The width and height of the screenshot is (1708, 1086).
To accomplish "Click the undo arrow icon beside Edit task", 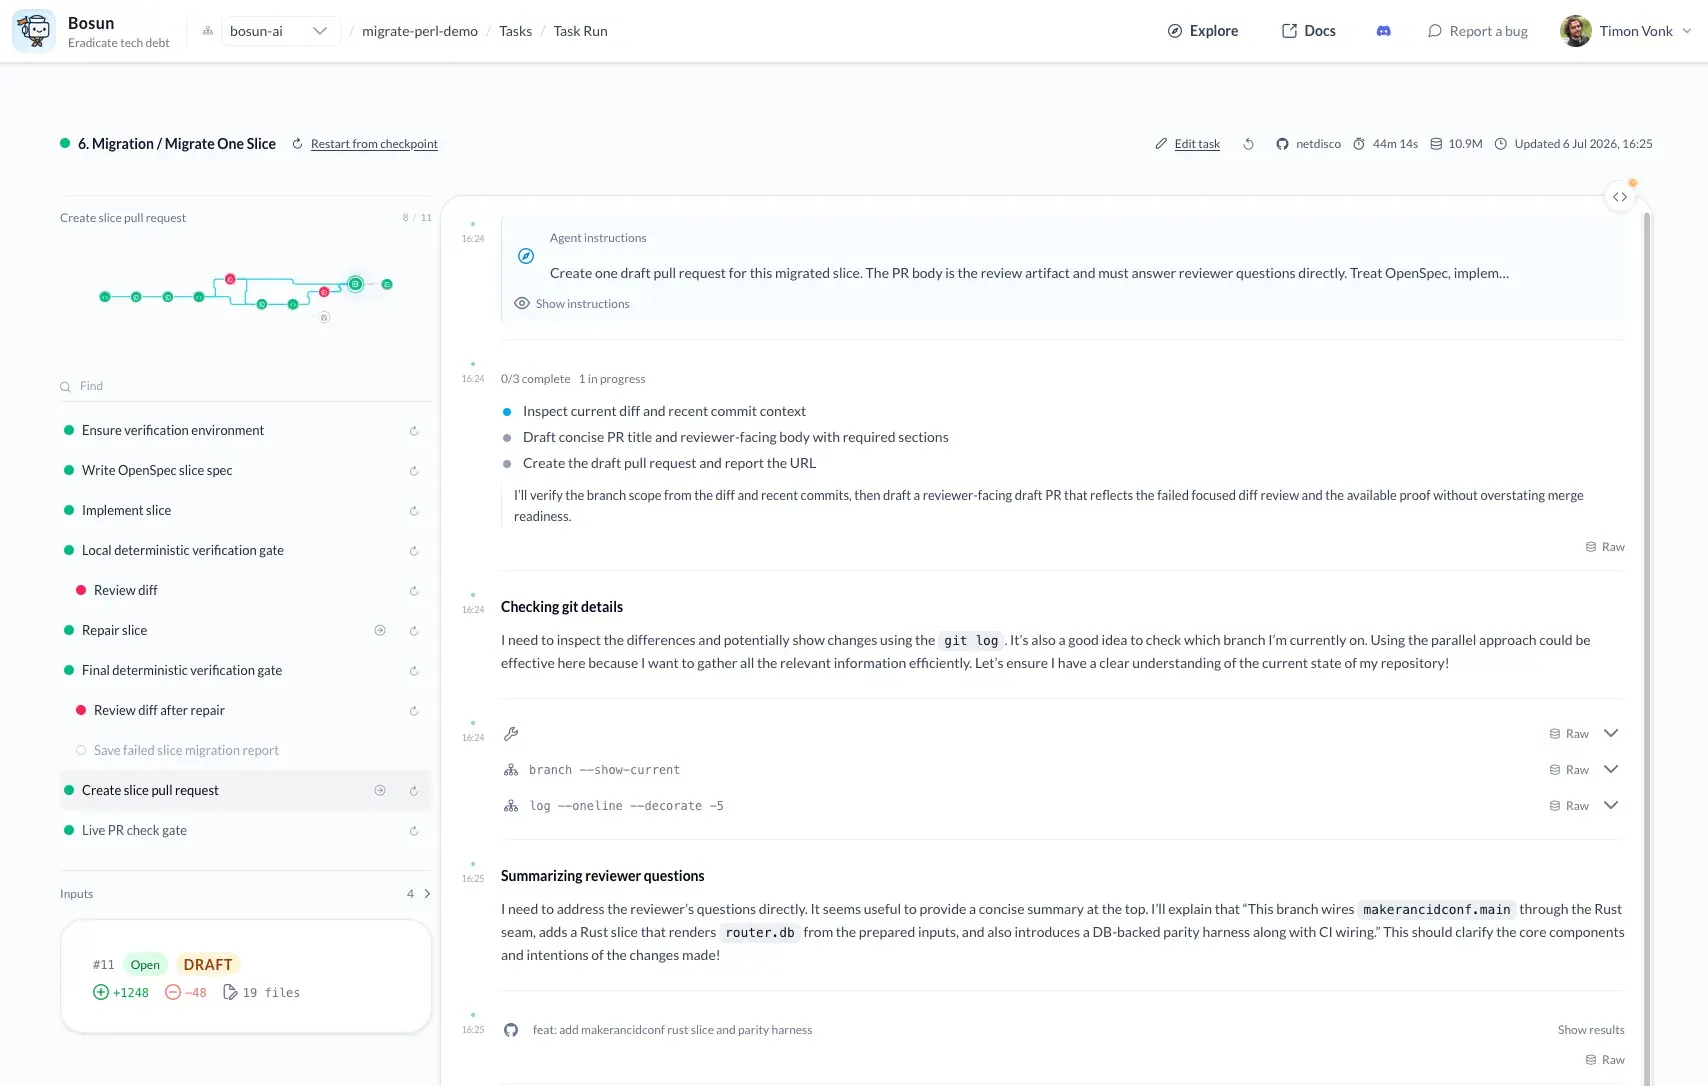I will click(1248, 144).
